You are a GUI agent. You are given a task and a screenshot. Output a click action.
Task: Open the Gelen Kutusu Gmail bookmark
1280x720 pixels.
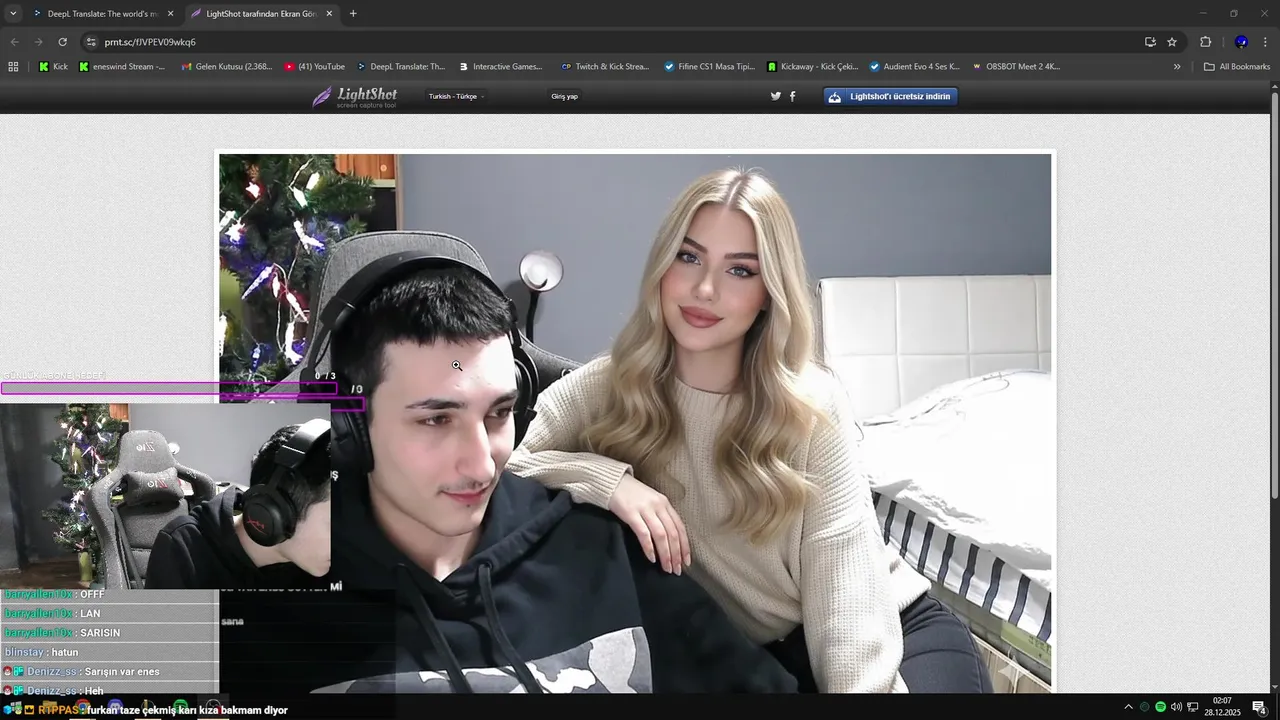(227, 67)
